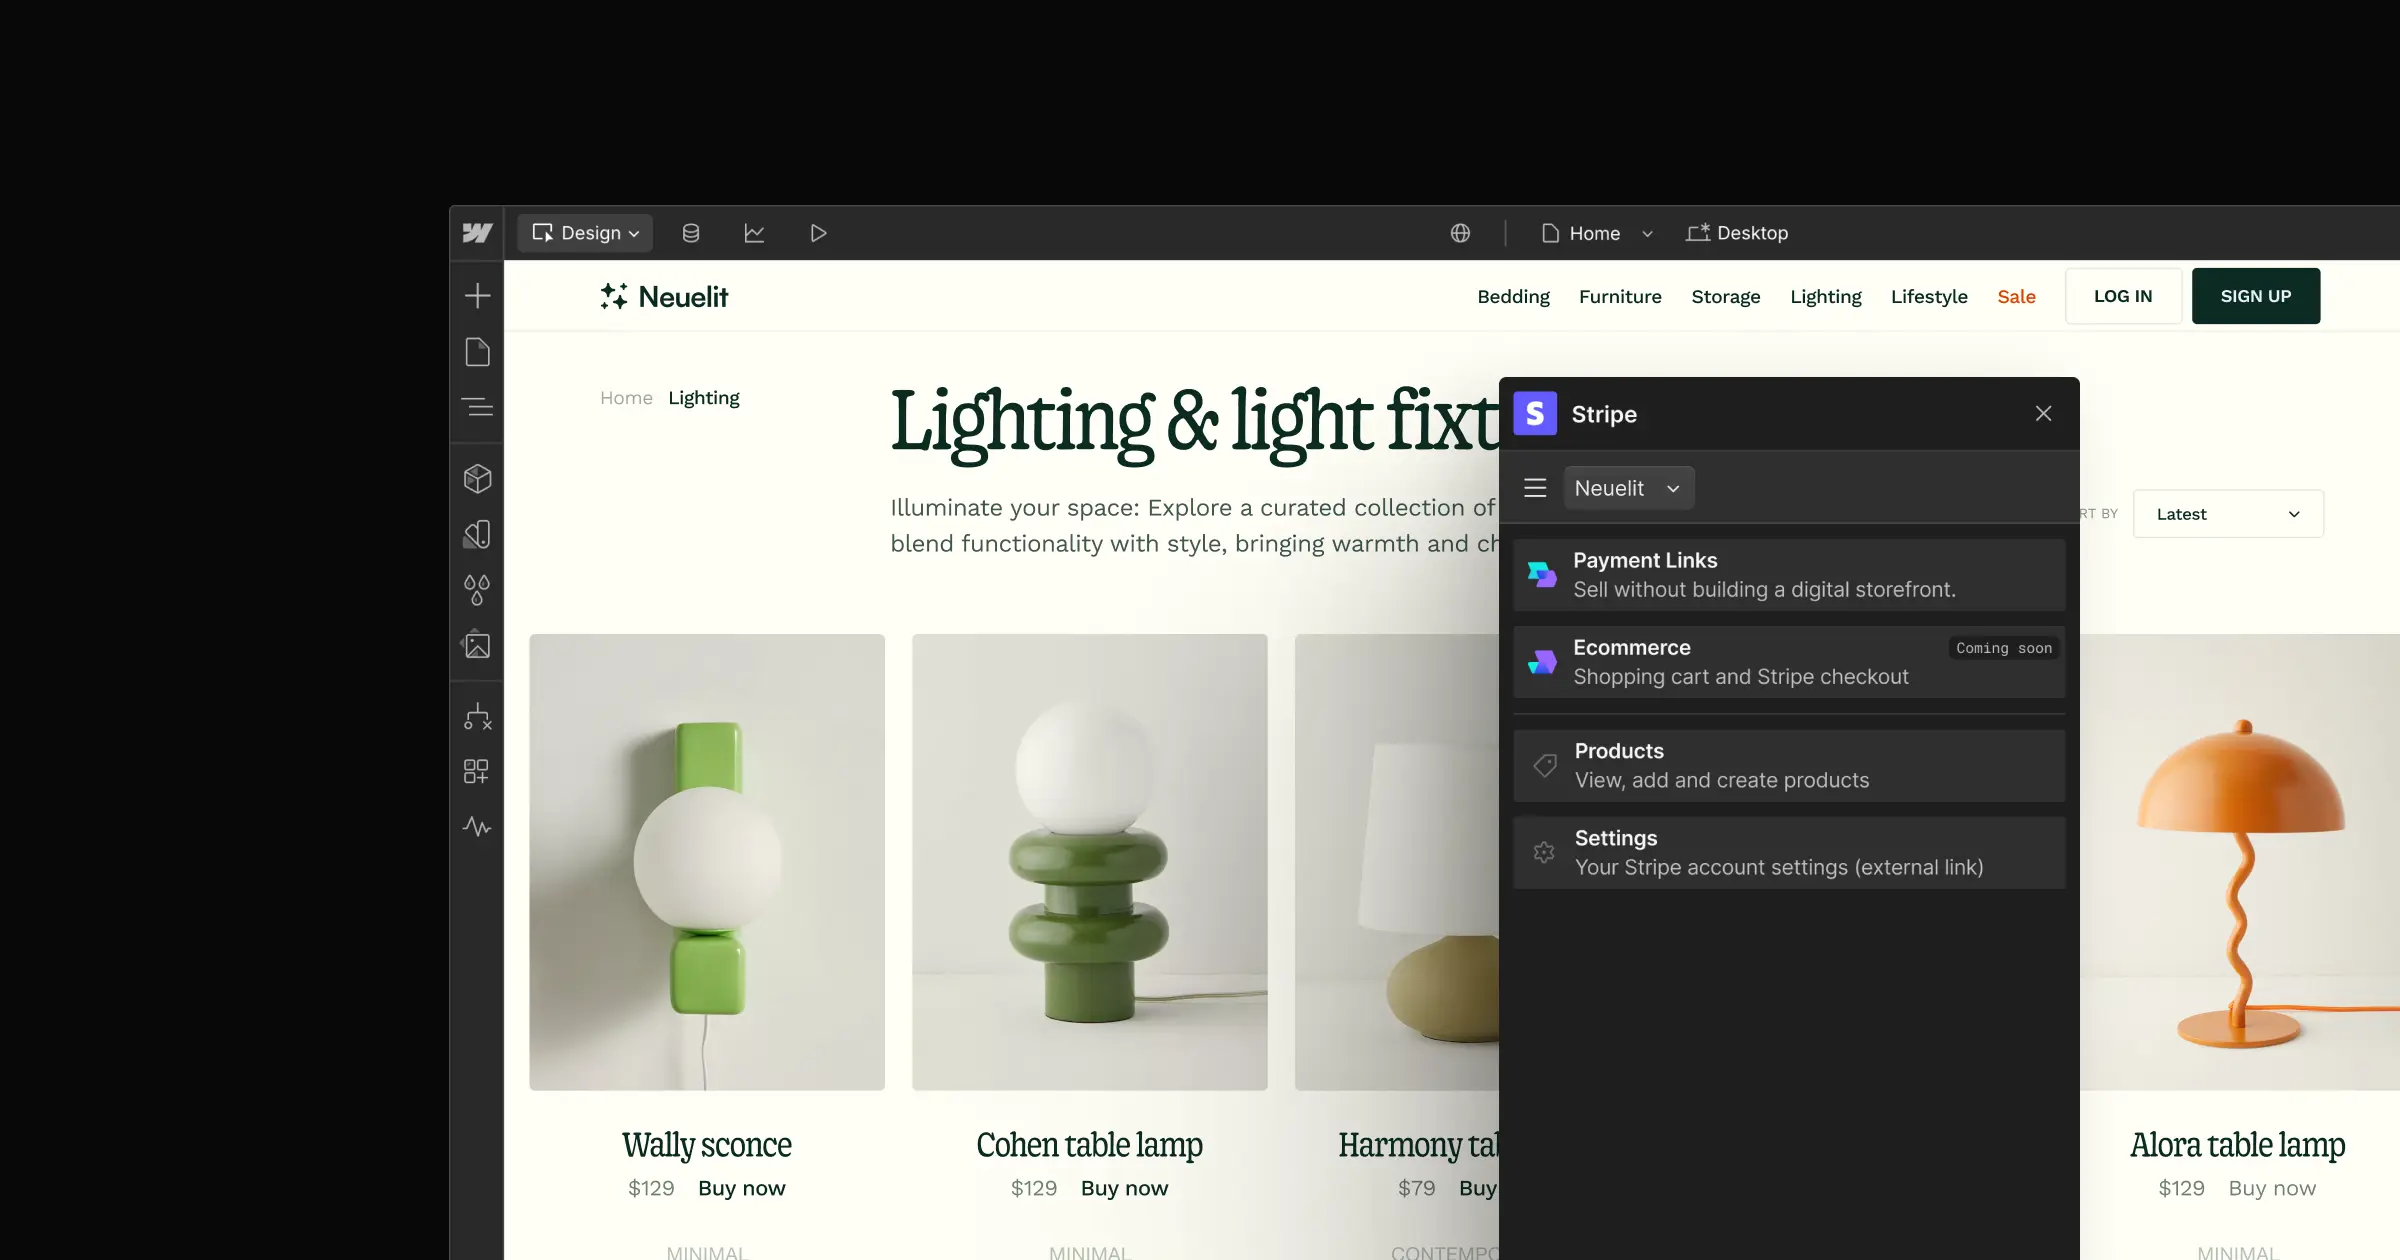Viewport: 2400px width, 1260px height.
Task: Open the Assets image icon
Action: tap(477, 646)
